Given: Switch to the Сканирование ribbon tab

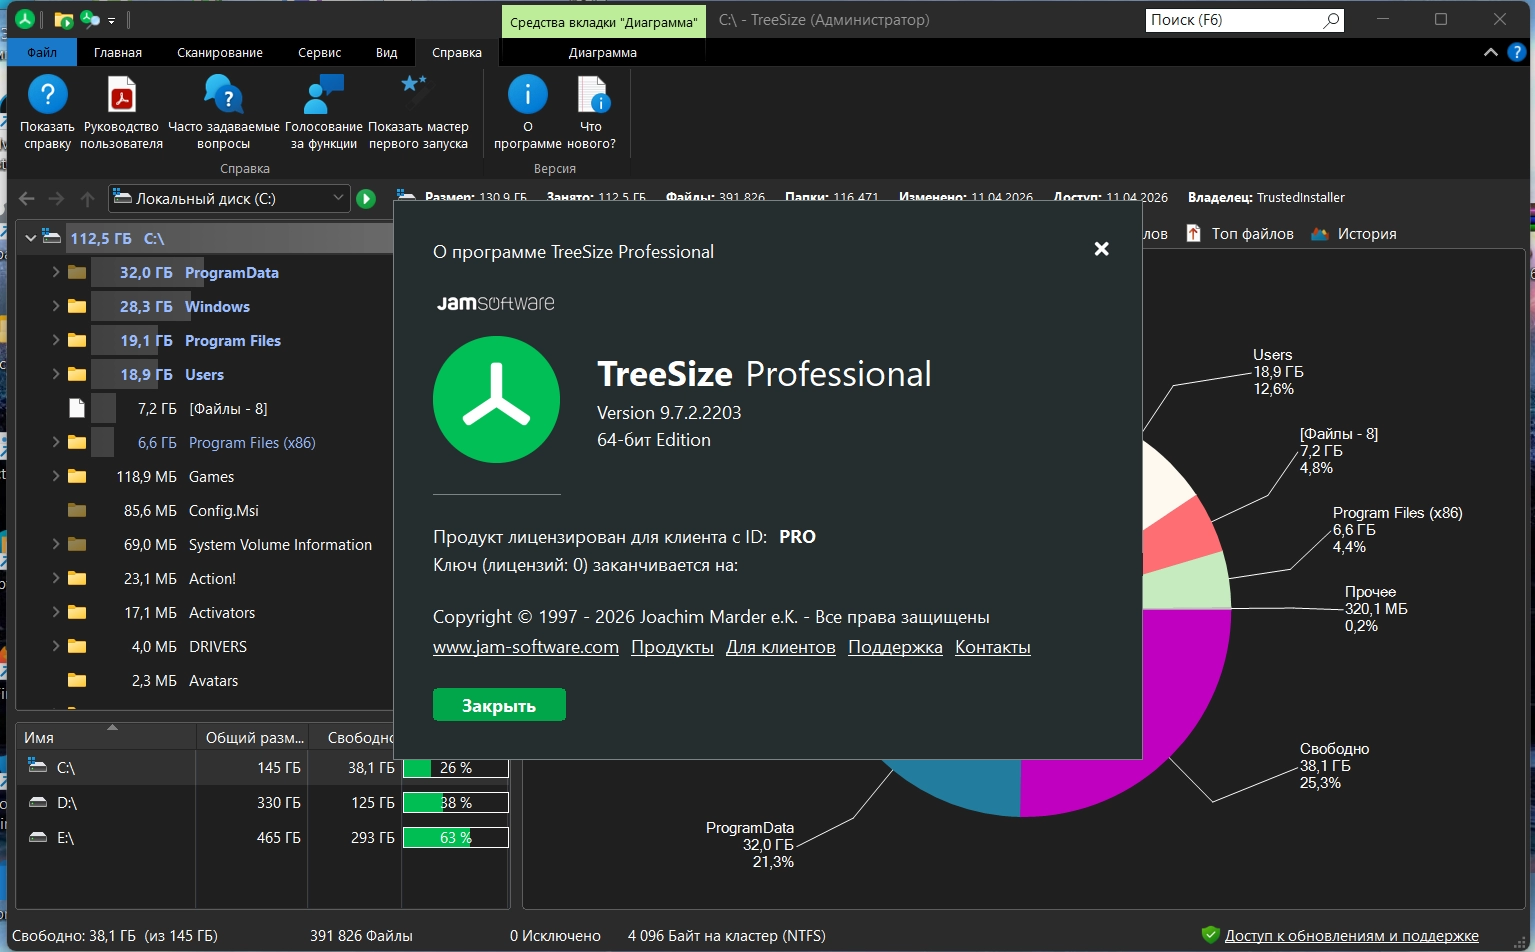Looking at the screenshot, I should coord(220,52).
